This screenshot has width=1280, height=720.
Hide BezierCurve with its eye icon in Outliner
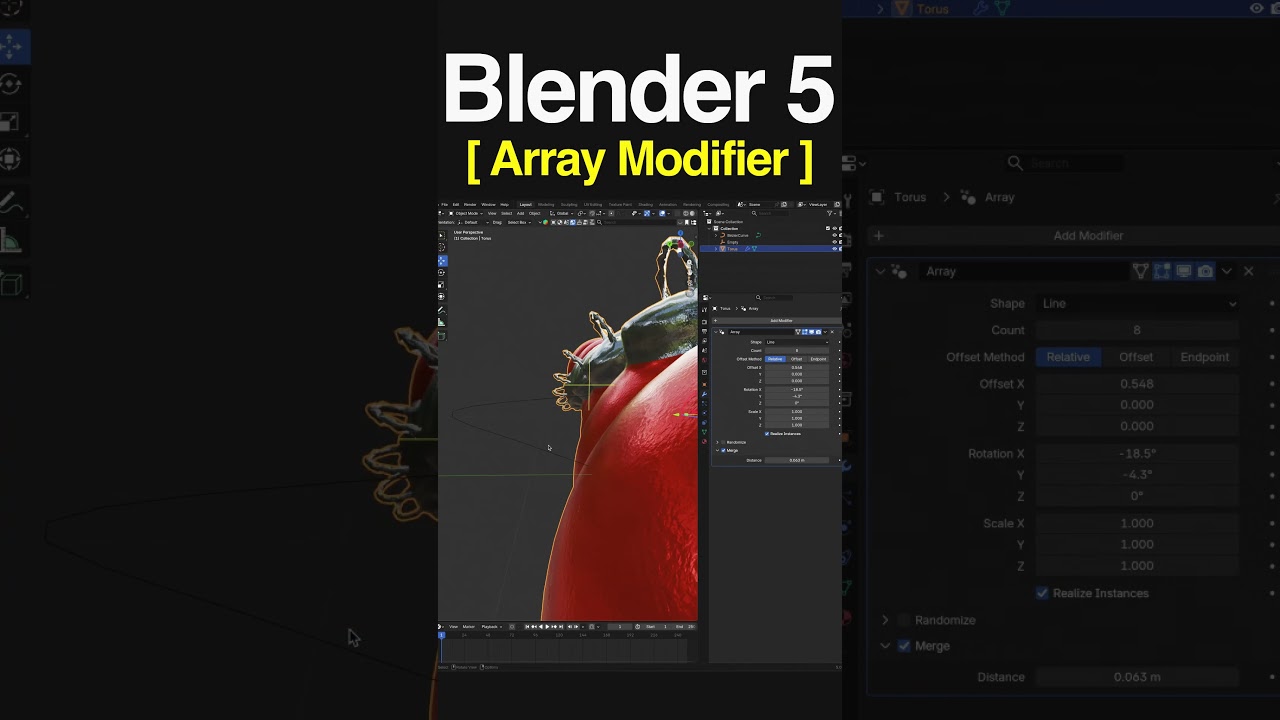(x=834, y=235)
